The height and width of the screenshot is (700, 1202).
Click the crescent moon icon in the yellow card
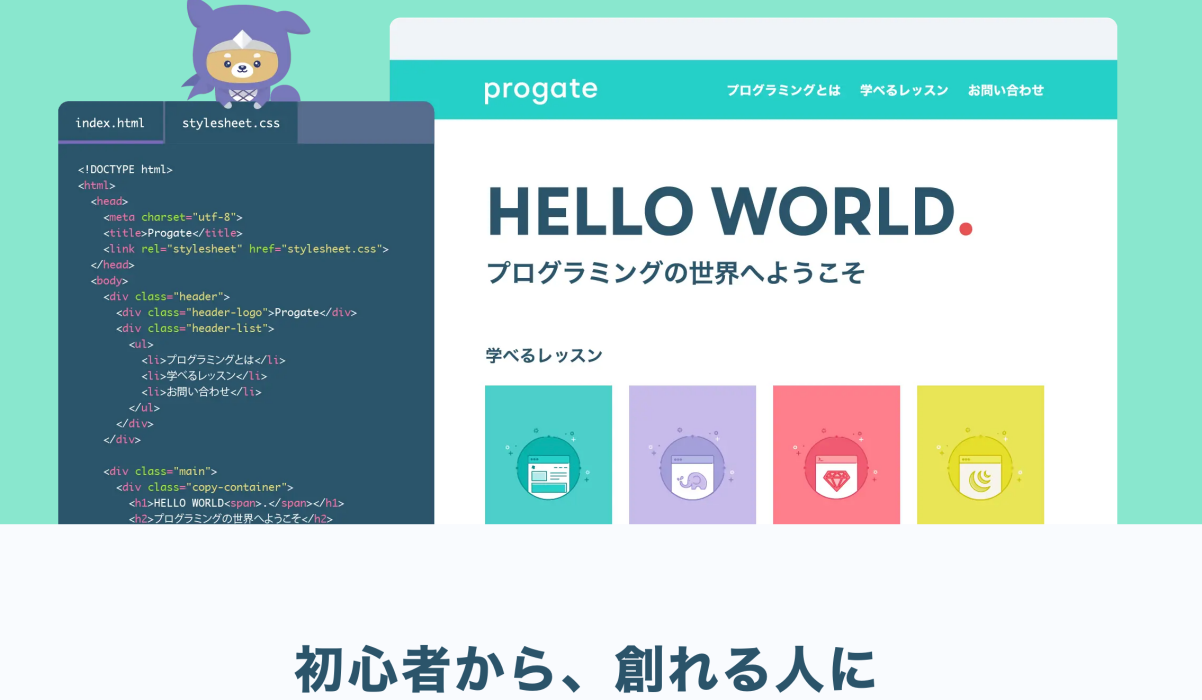pyautogui.click(x=981, y=480)
